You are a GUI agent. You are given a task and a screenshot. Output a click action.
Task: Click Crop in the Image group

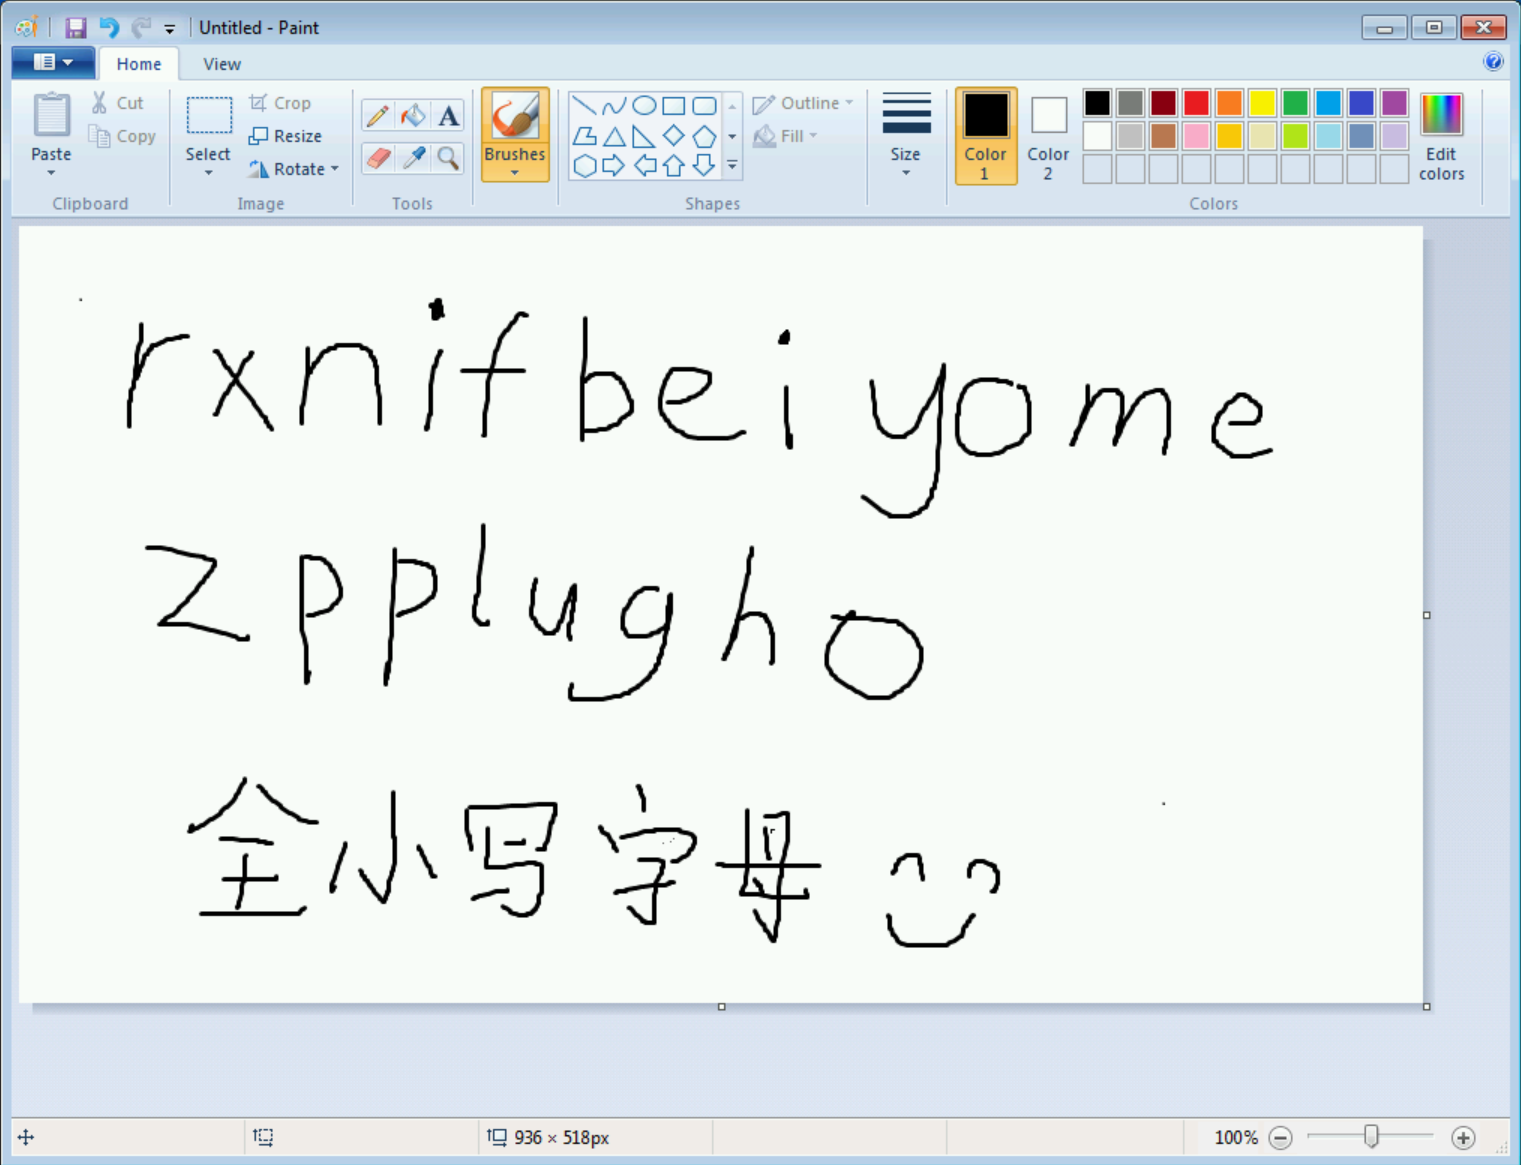coord(281,102)
